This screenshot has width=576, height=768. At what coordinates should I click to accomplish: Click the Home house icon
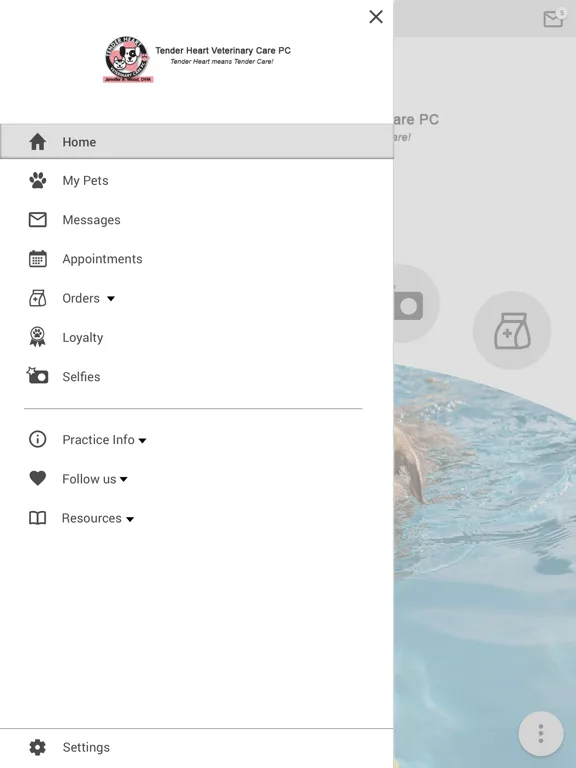(x=38, y=142)
